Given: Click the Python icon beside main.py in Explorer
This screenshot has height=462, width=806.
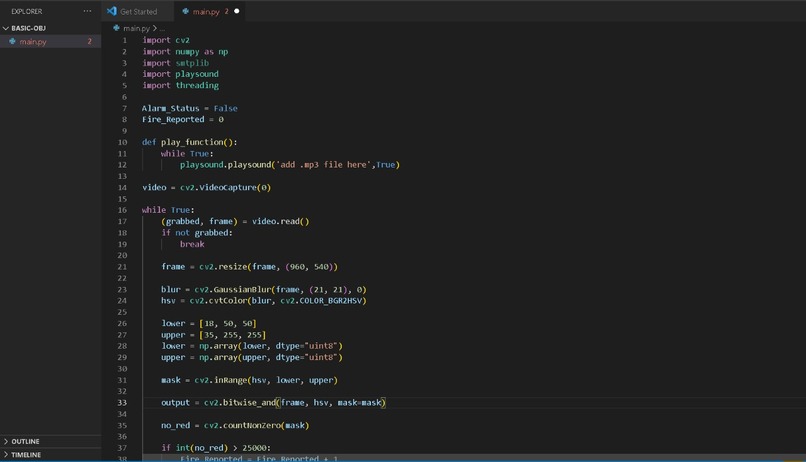Looking at the screenshot, I should [x=12, y=41].
